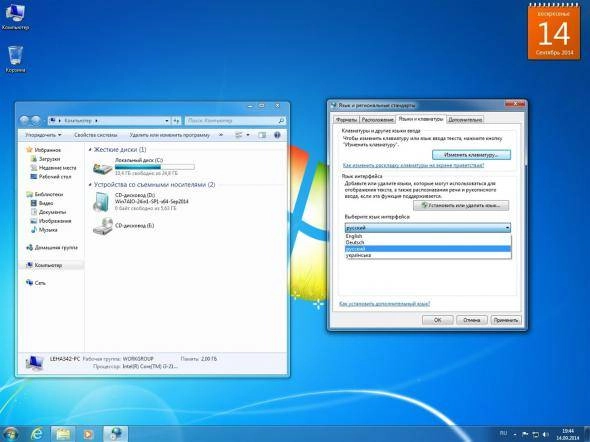This screenshot has height=442, width=590.
Task: Open the Корзина recycle bin icon
Action: tap(15, 59)
